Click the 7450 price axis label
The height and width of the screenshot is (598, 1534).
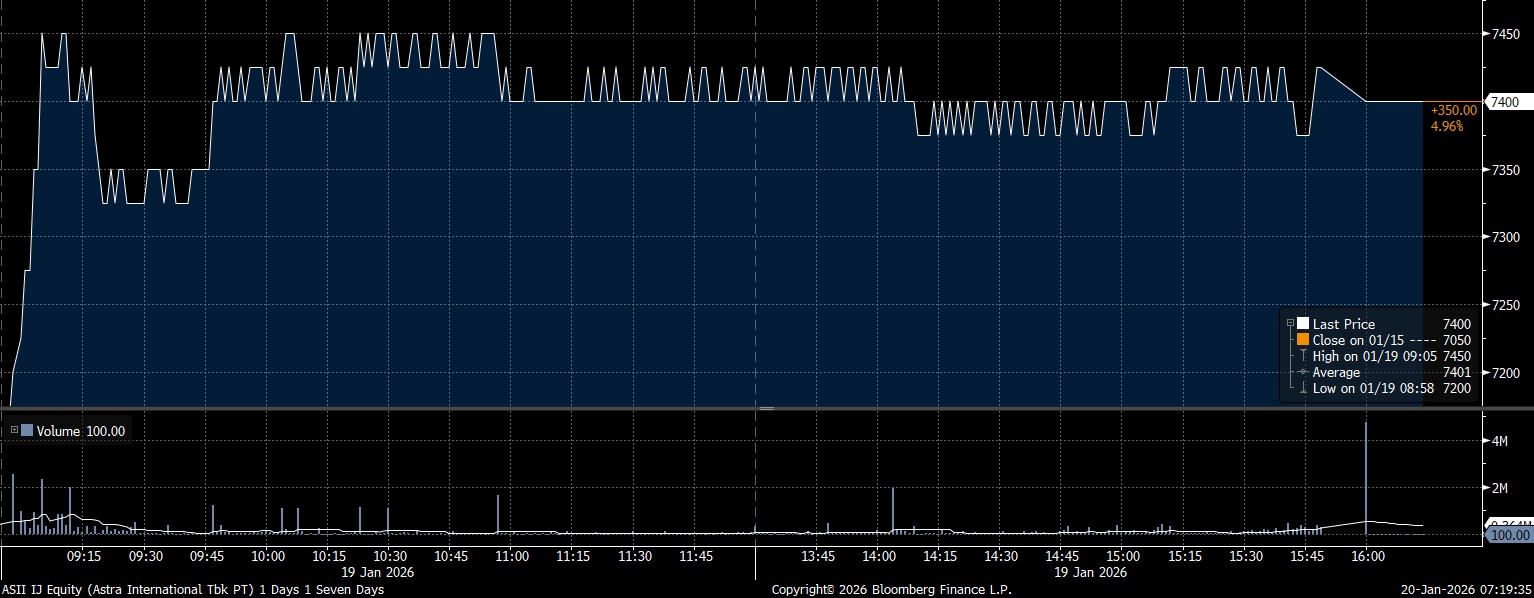coord(1506,34)
